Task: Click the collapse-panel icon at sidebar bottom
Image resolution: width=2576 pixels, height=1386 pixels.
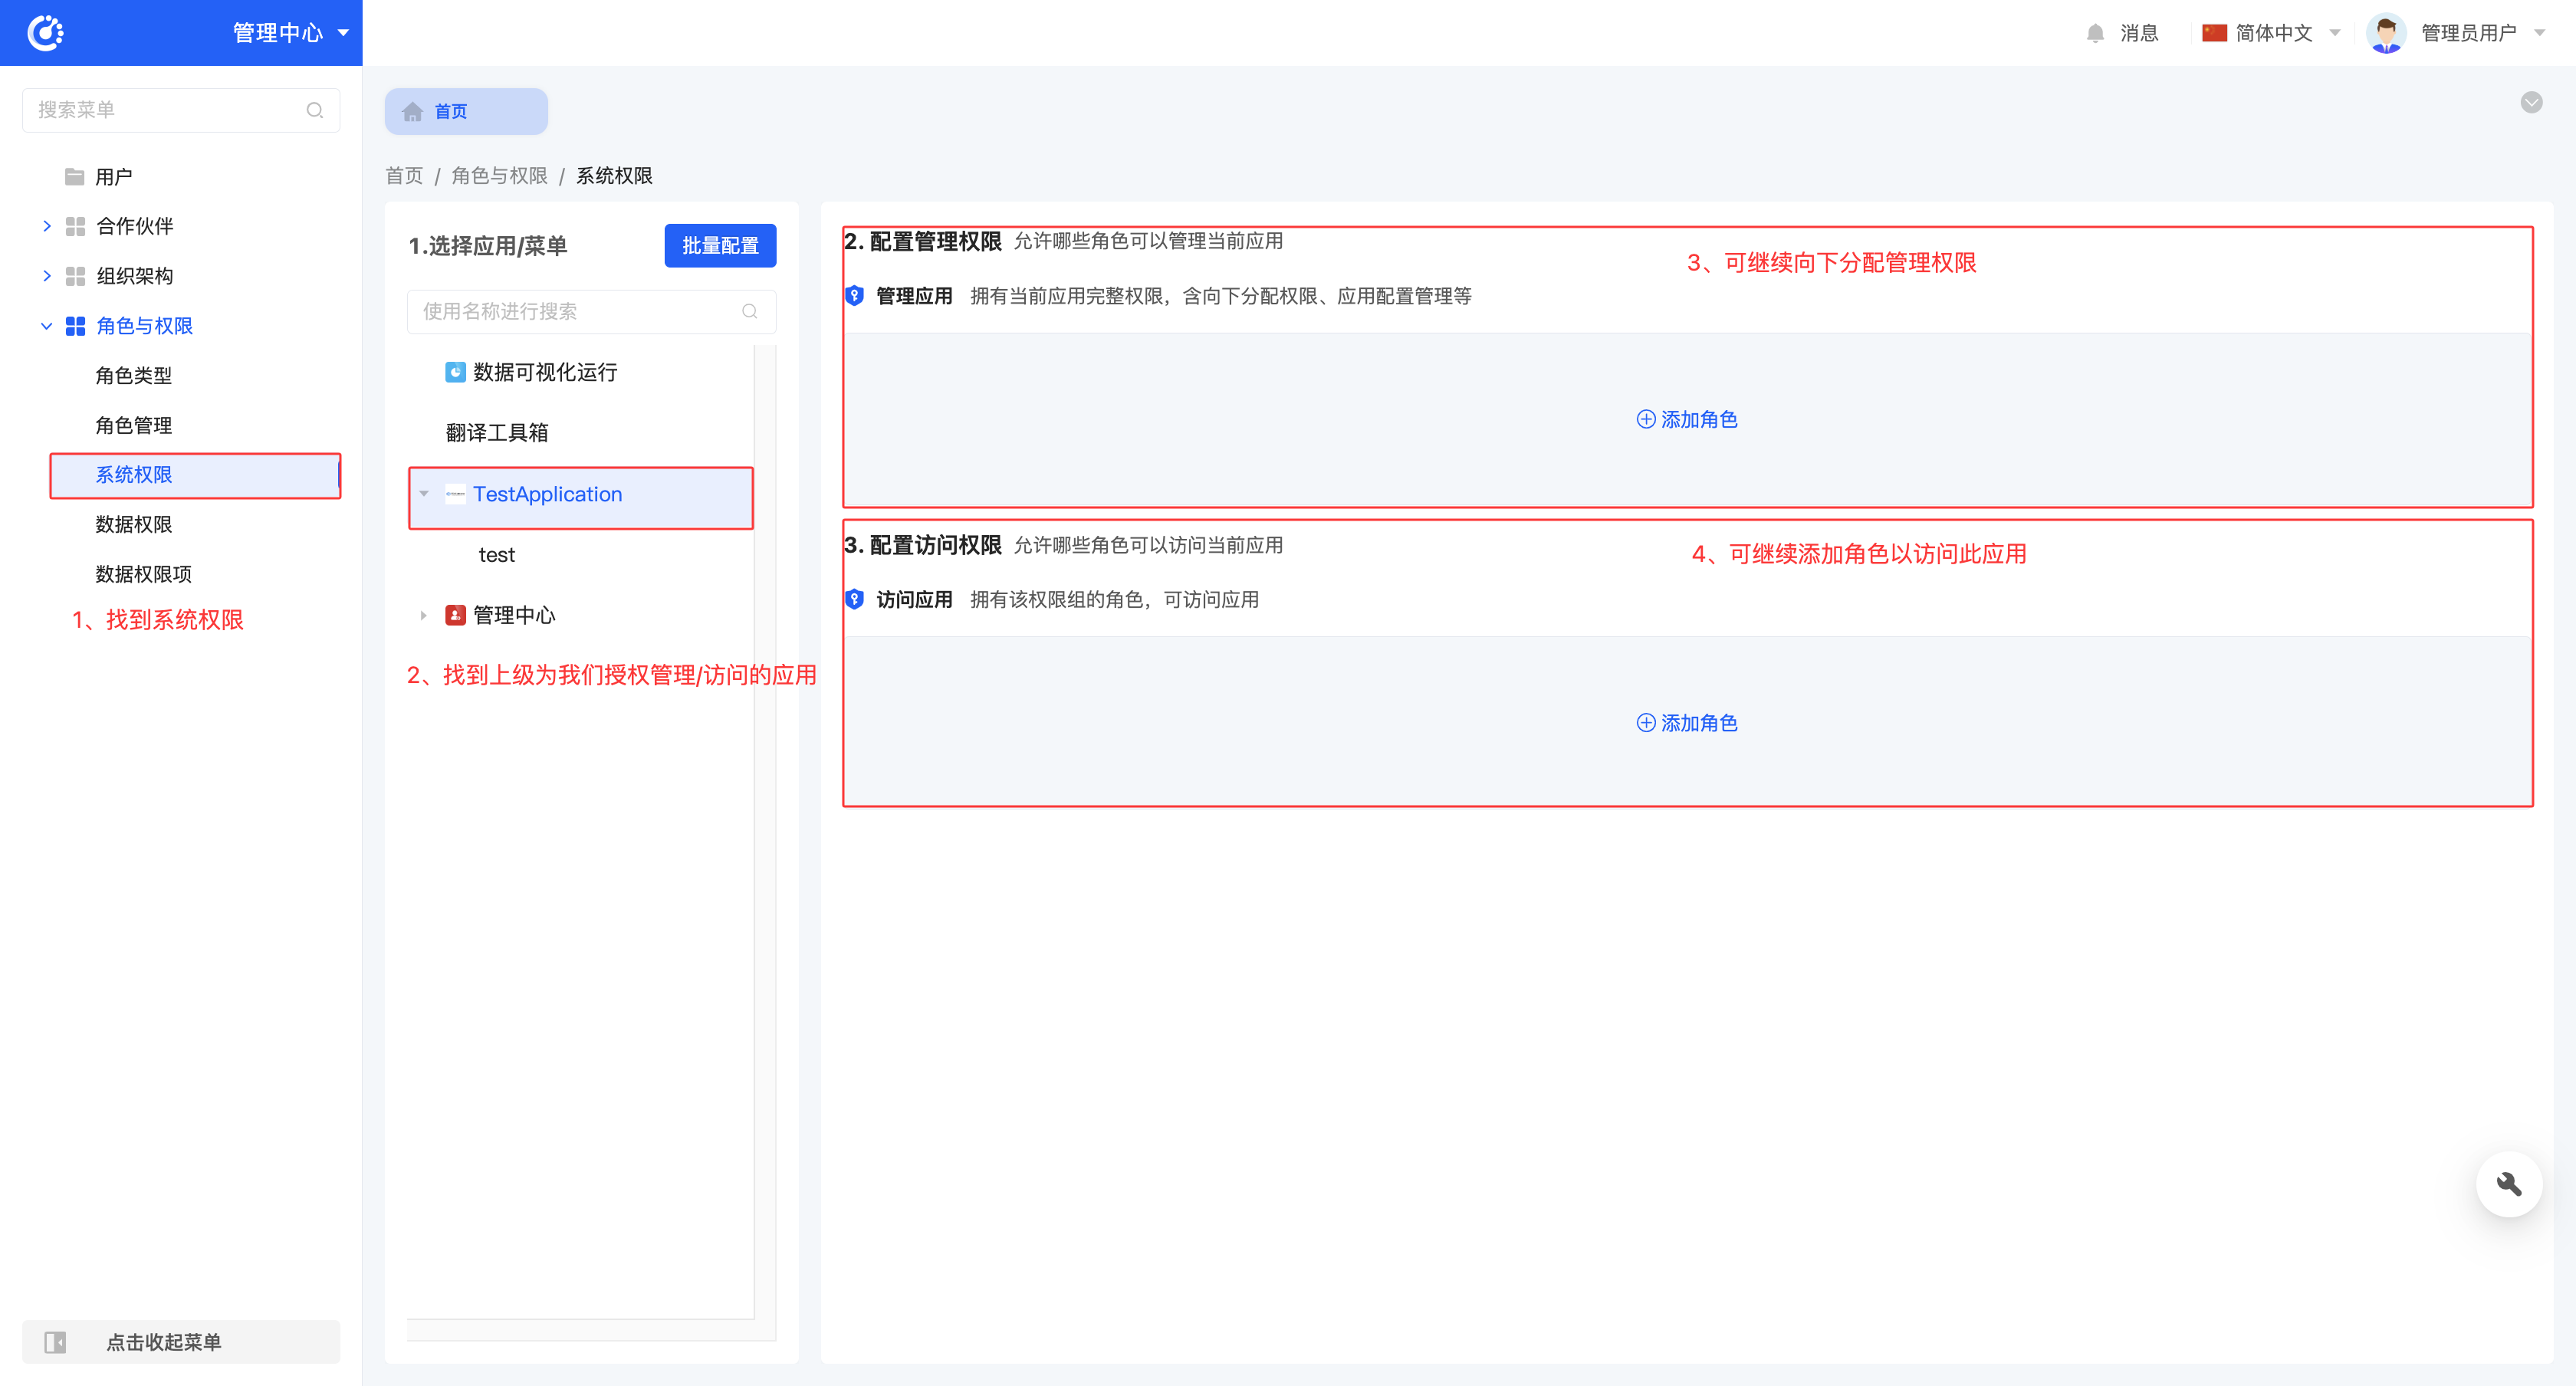Action: coord(55,1342)
